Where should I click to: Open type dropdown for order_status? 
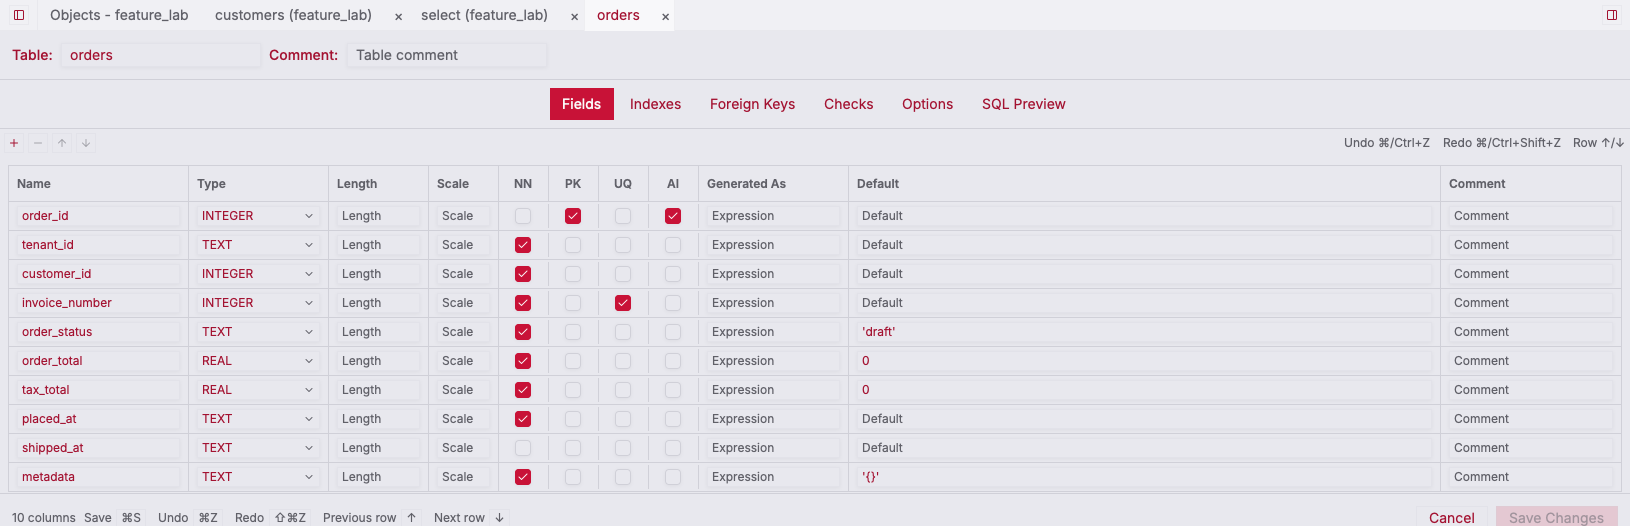tap(258, 332)
